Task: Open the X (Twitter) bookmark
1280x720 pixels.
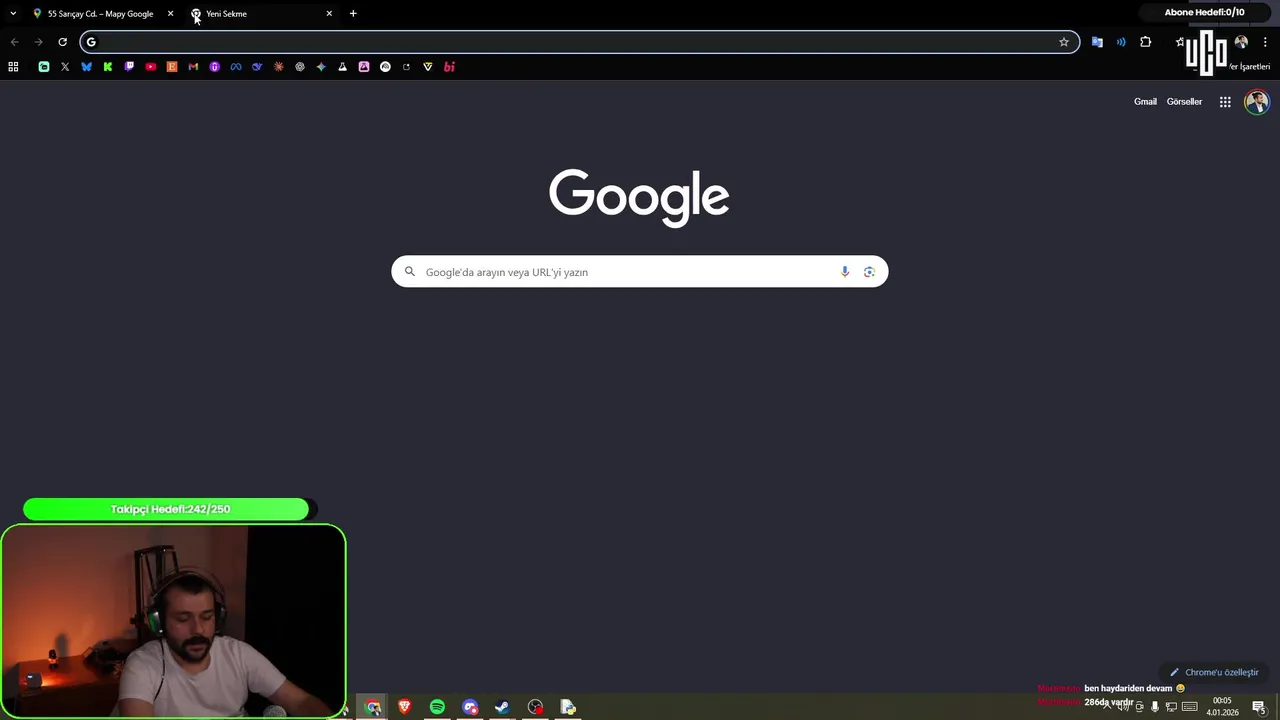Action: (x=65, y=67)
